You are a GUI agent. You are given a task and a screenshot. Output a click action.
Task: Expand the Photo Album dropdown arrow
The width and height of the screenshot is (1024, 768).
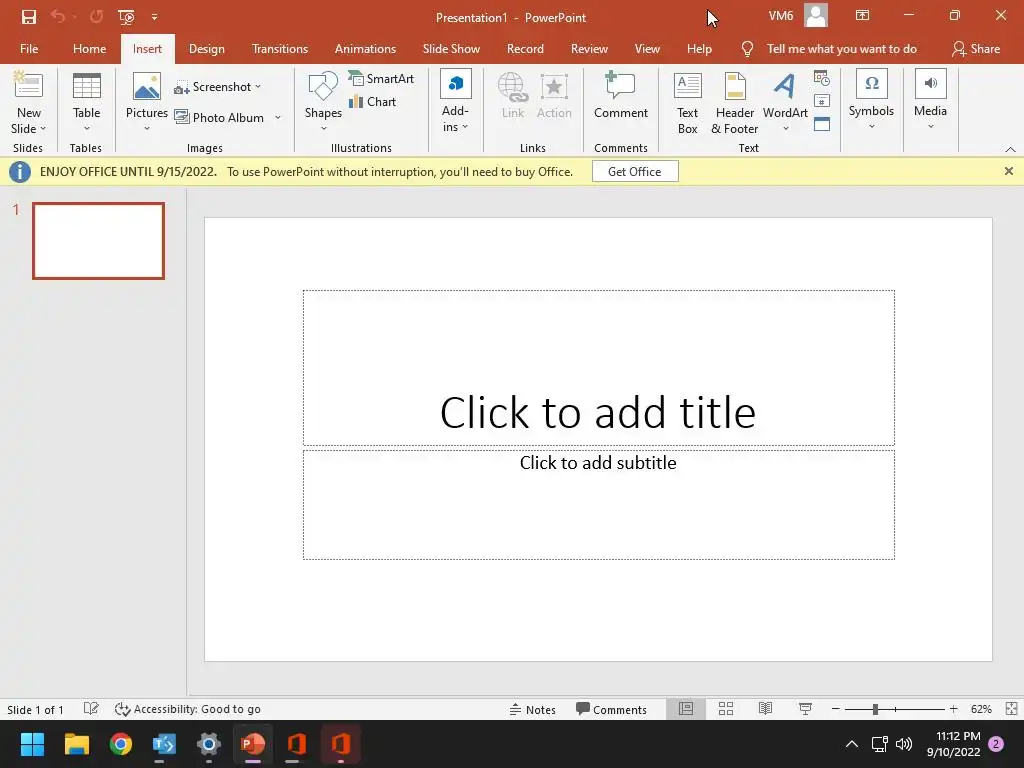coord(278,118)
